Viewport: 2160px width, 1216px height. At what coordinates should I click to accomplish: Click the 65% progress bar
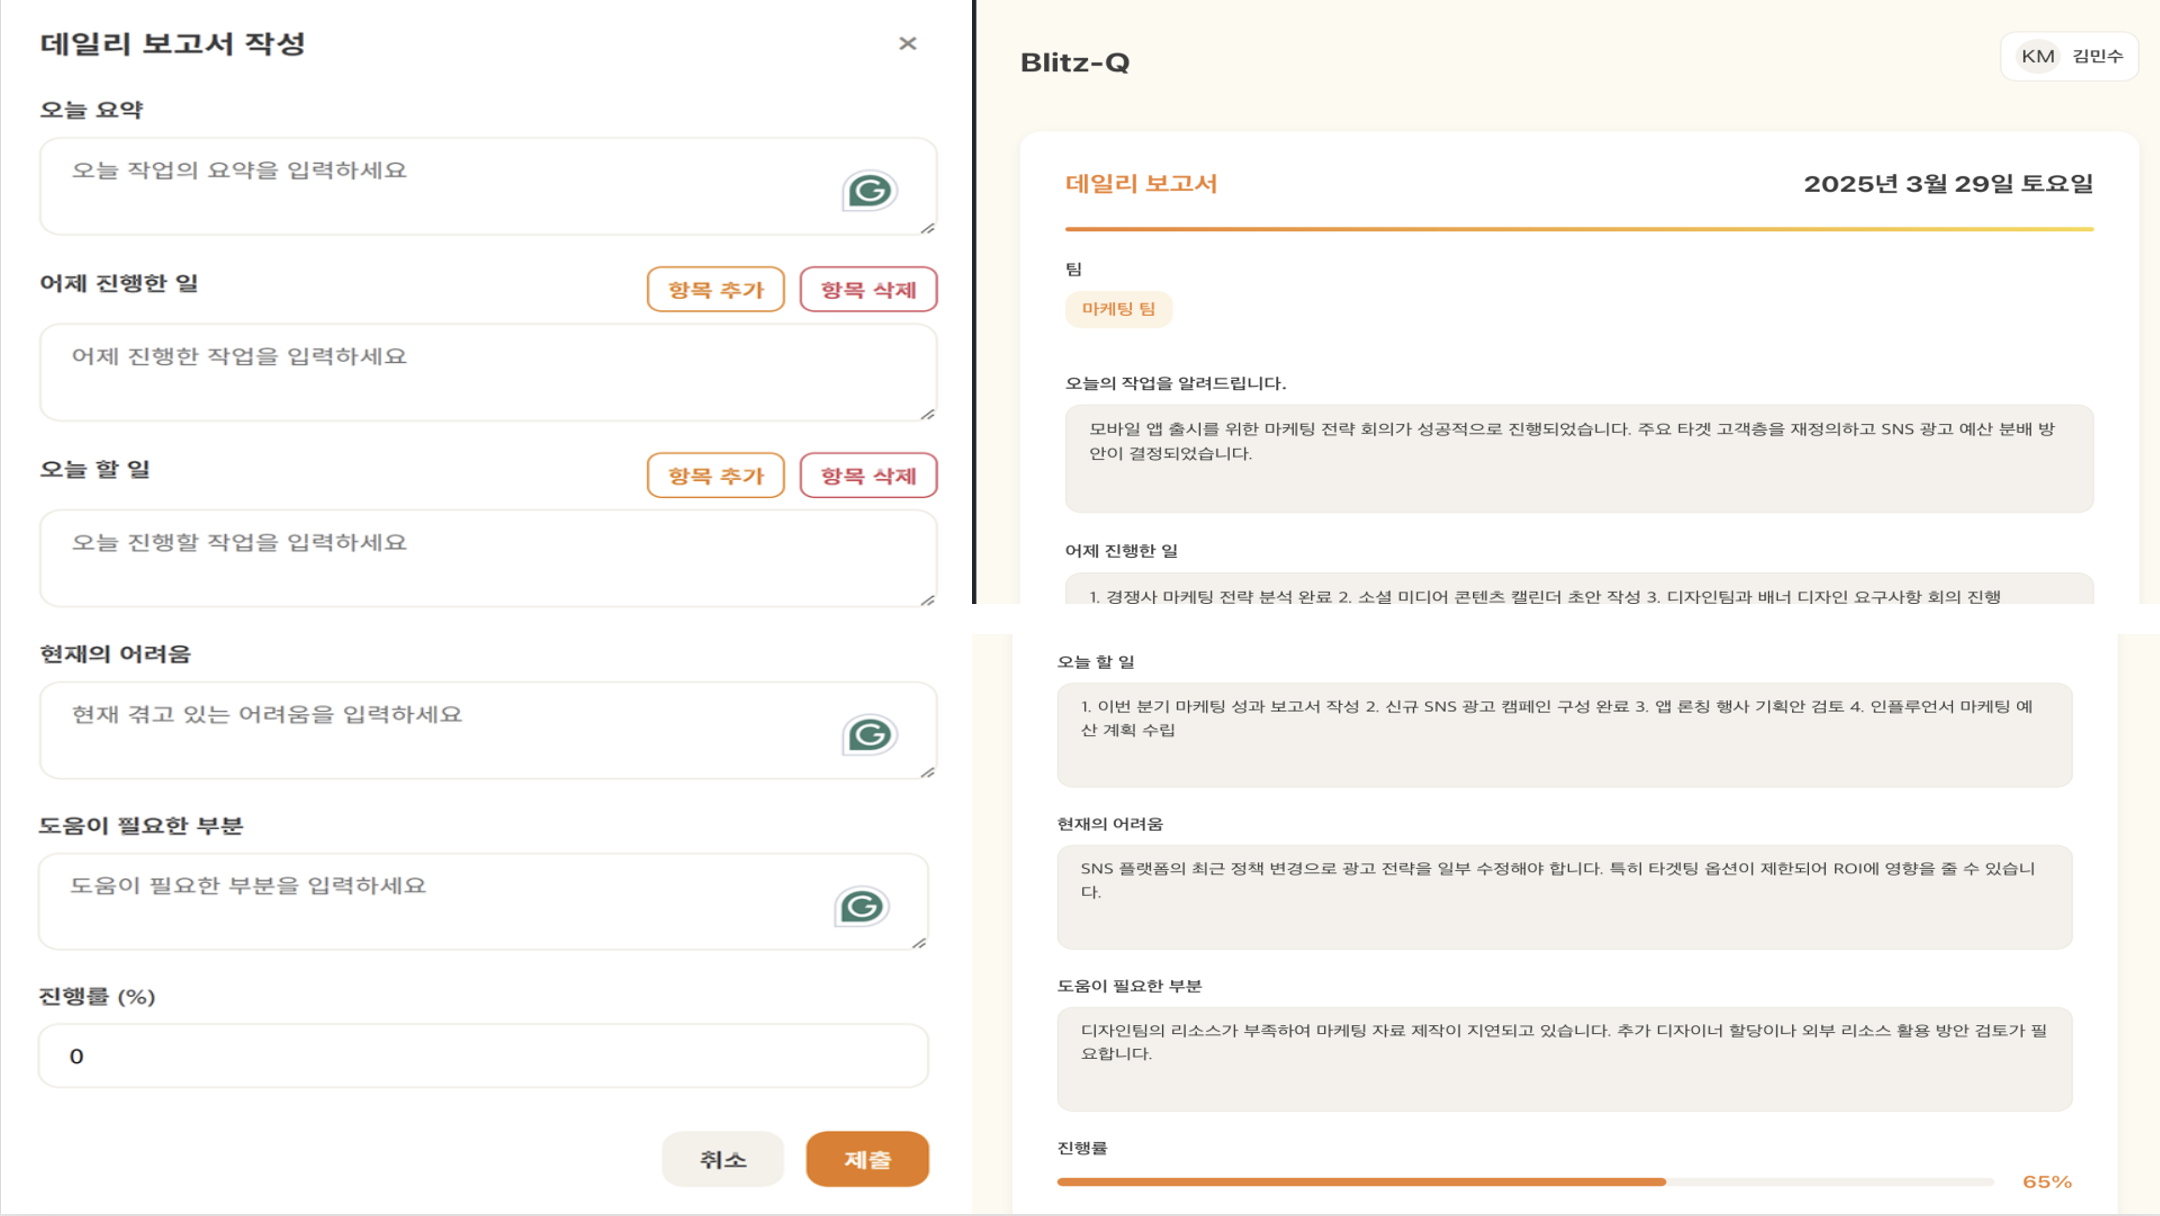1525,1182
